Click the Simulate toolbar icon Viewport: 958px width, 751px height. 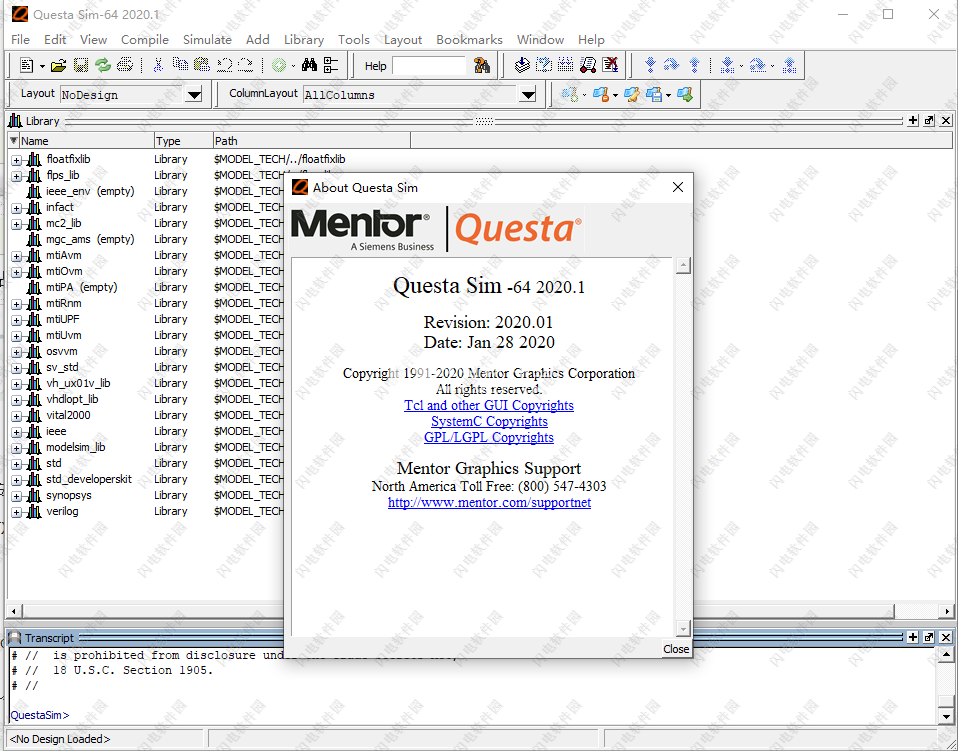pos(566,65)
